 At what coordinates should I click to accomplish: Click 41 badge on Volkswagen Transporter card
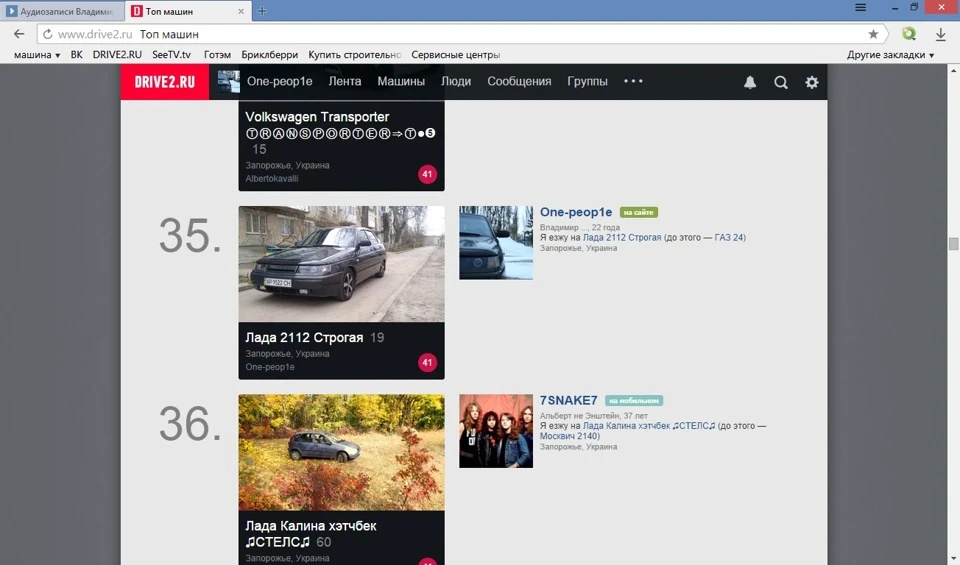point(427,174)
